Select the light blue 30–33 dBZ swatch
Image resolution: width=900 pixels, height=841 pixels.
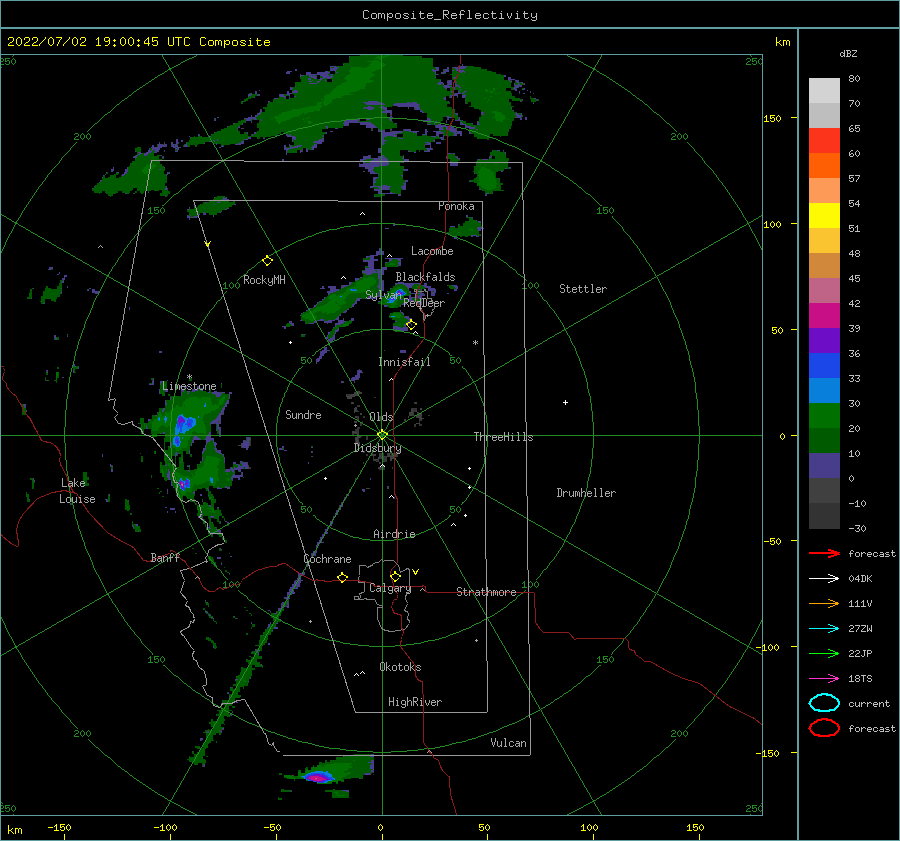tap(824, 391)
